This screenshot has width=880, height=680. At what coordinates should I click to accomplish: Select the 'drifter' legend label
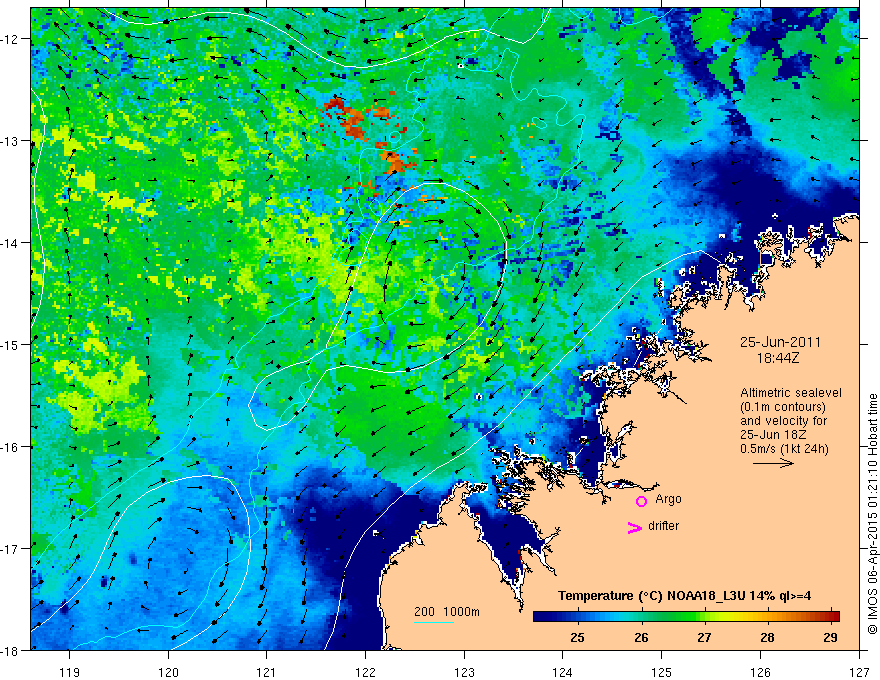pyautogui.click(x=663, y=526)
